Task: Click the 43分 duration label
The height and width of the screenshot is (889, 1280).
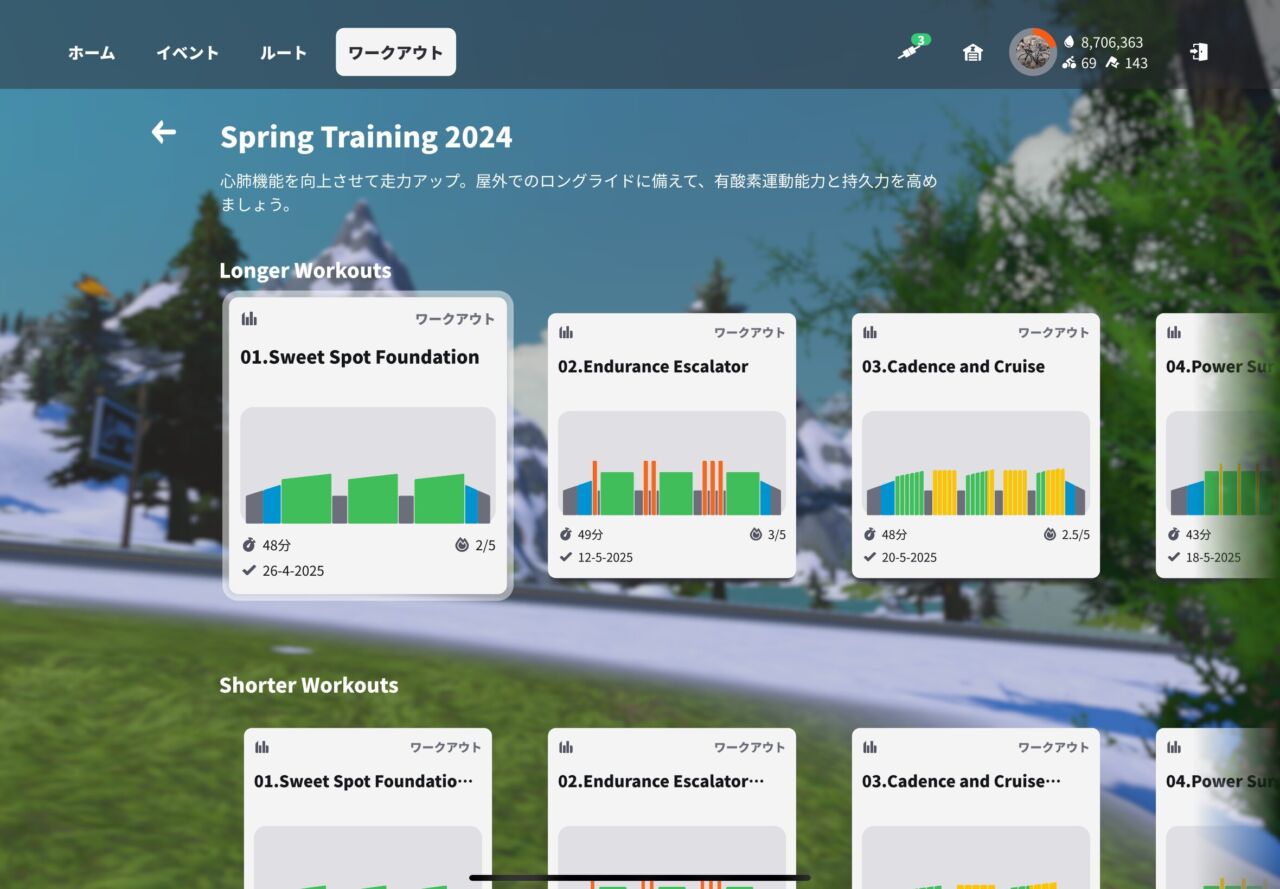Action: [x=1198, y=535]
